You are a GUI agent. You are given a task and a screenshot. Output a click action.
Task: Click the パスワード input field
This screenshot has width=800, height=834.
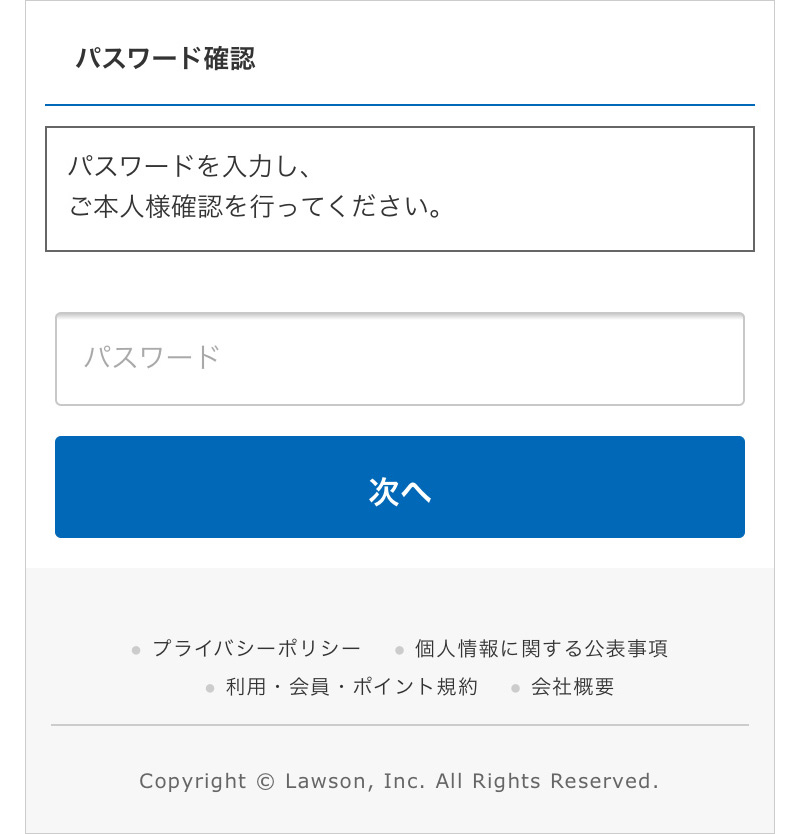[399, 359]
